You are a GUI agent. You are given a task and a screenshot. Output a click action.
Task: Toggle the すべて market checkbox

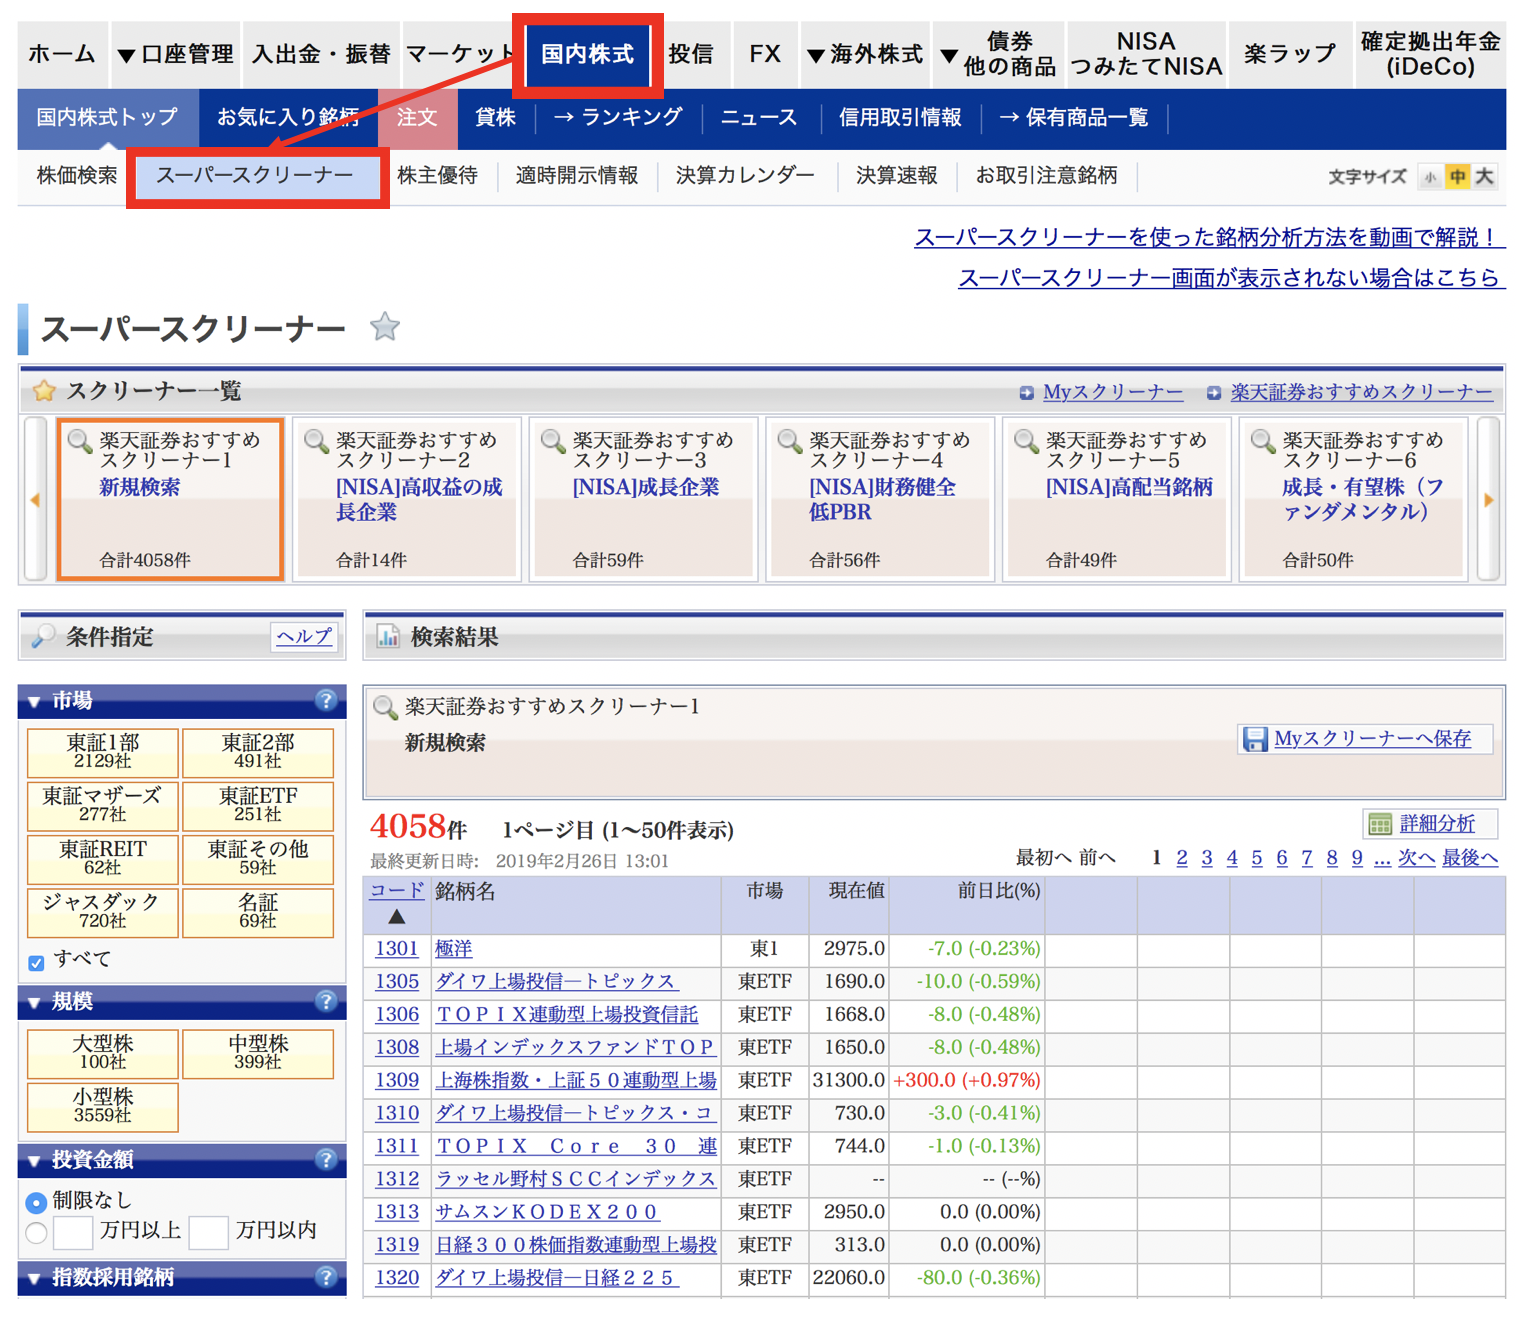point(36,963)
